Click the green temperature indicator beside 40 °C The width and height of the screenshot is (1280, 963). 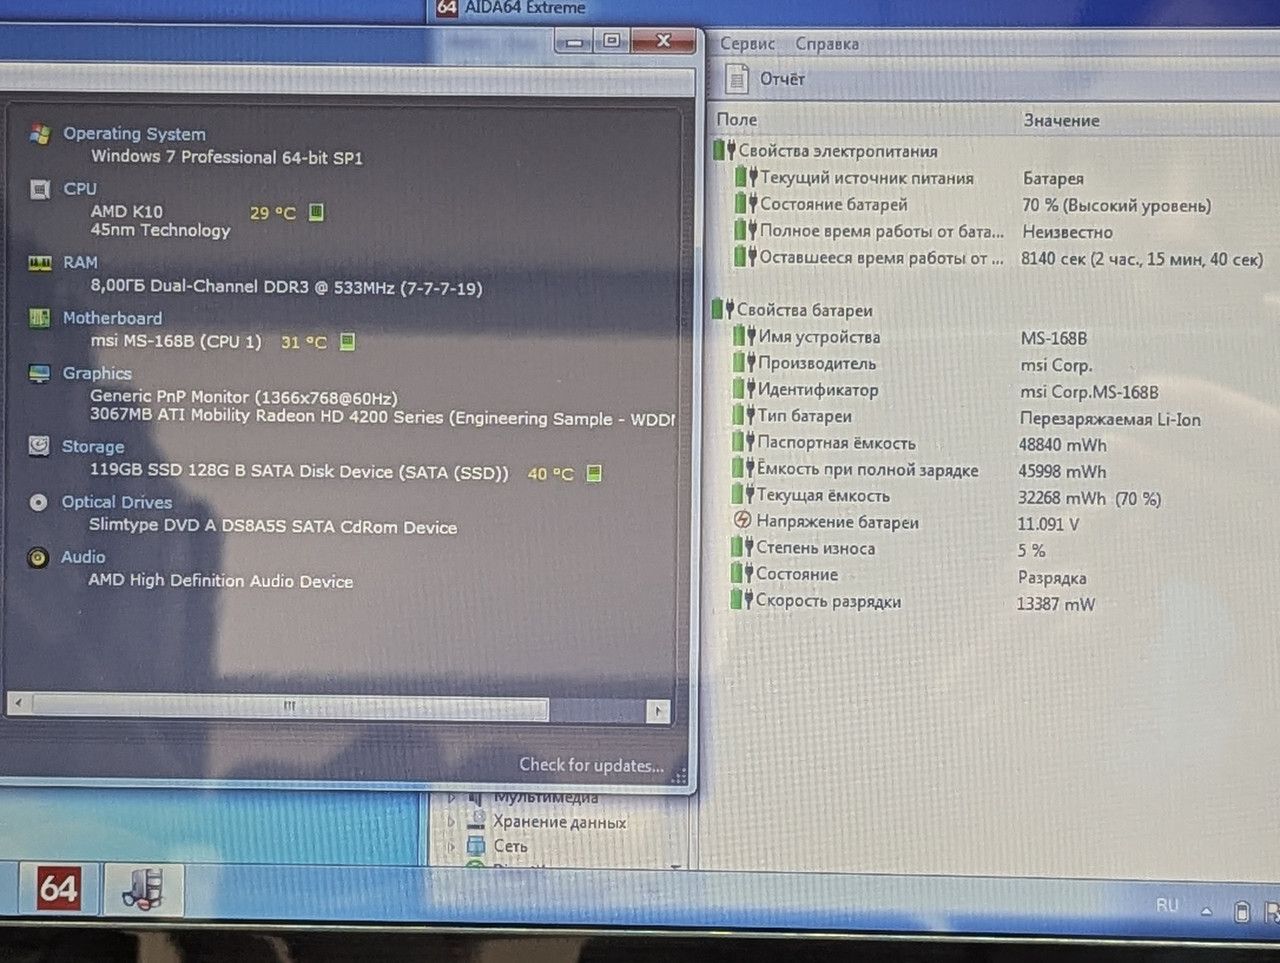(594, 473)
